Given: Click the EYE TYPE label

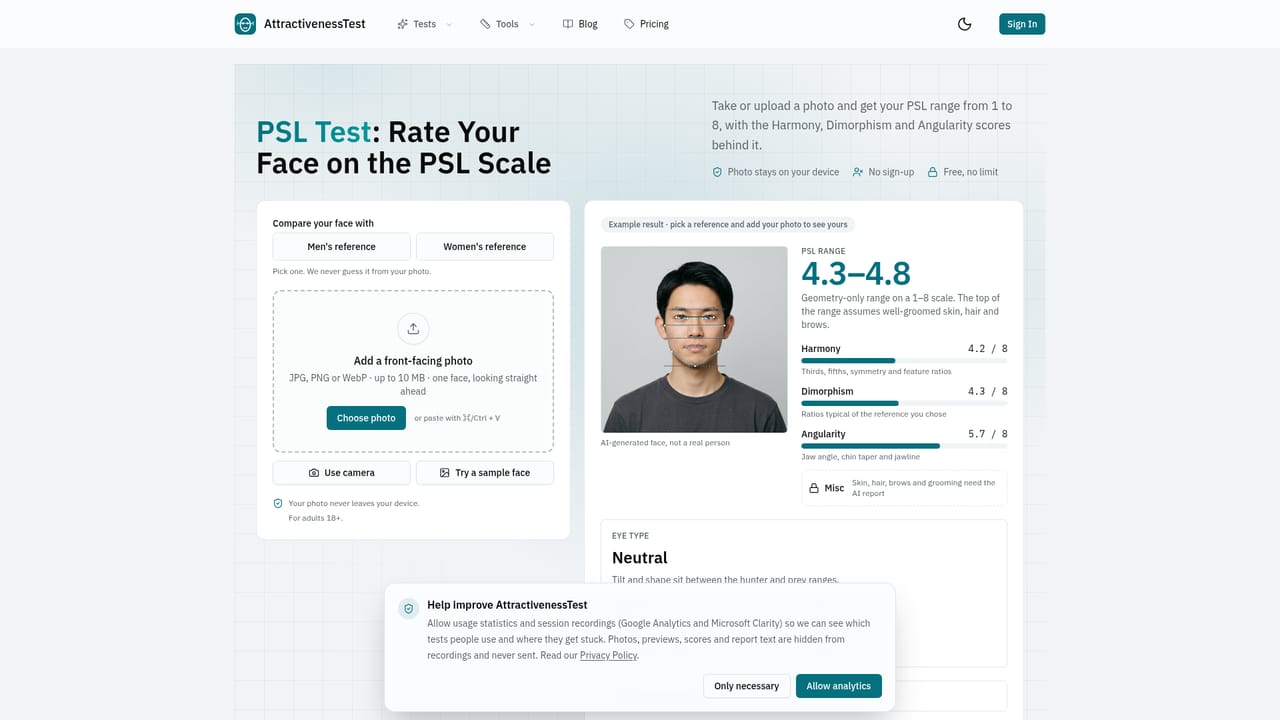Looking at the screenshot, I should click(630, 536).
